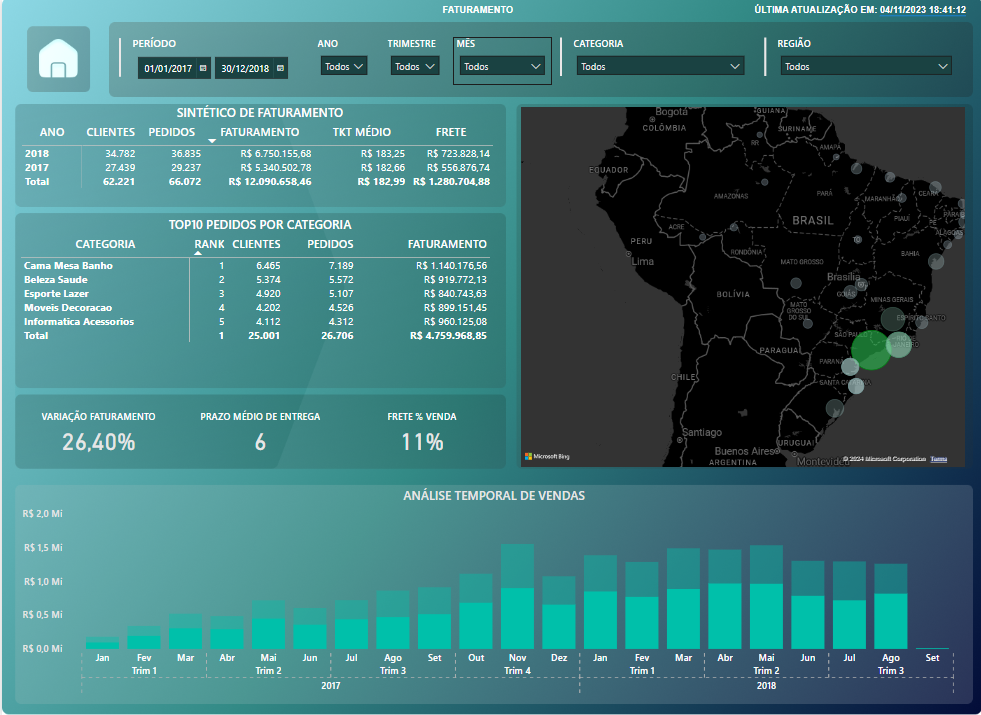Expand the CATEGORIA dropdown

click(660, 66)
